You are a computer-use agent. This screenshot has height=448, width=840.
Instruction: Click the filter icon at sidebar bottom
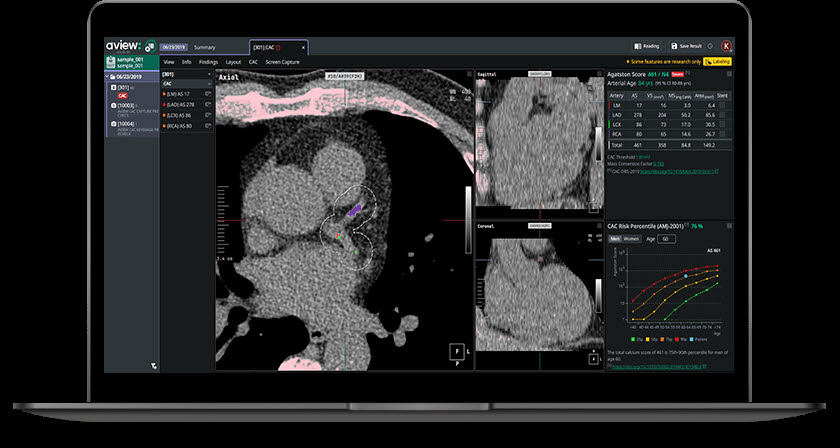pyautogui.click(x=153, y=367)
